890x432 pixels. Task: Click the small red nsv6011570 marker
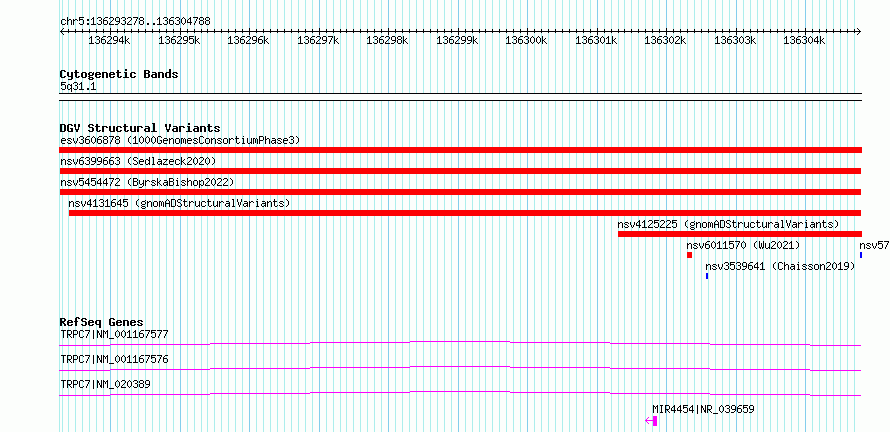click(x=690, y=255)
